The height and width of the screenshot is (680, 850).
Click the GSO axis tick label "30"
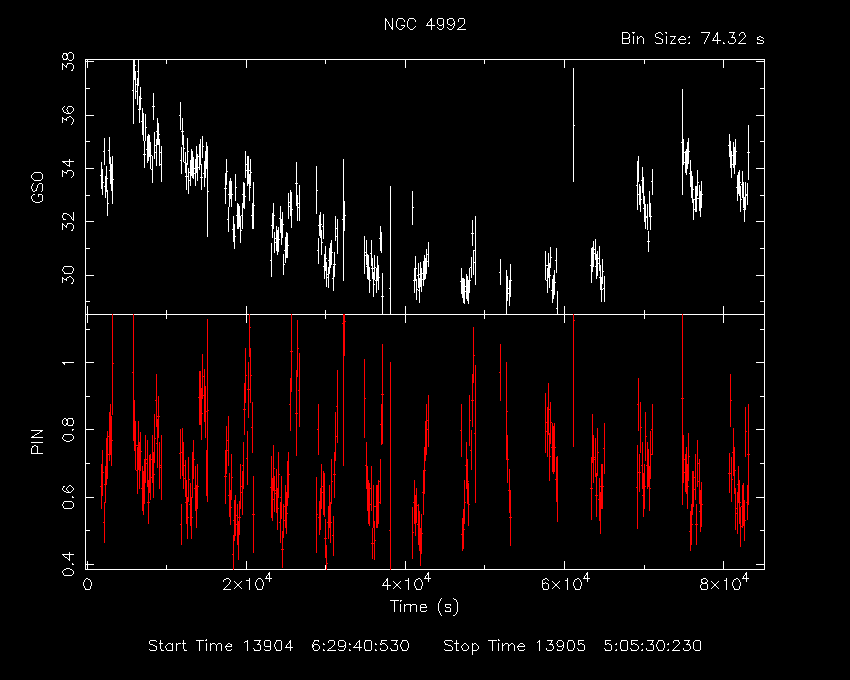click(x=68, y=275)
